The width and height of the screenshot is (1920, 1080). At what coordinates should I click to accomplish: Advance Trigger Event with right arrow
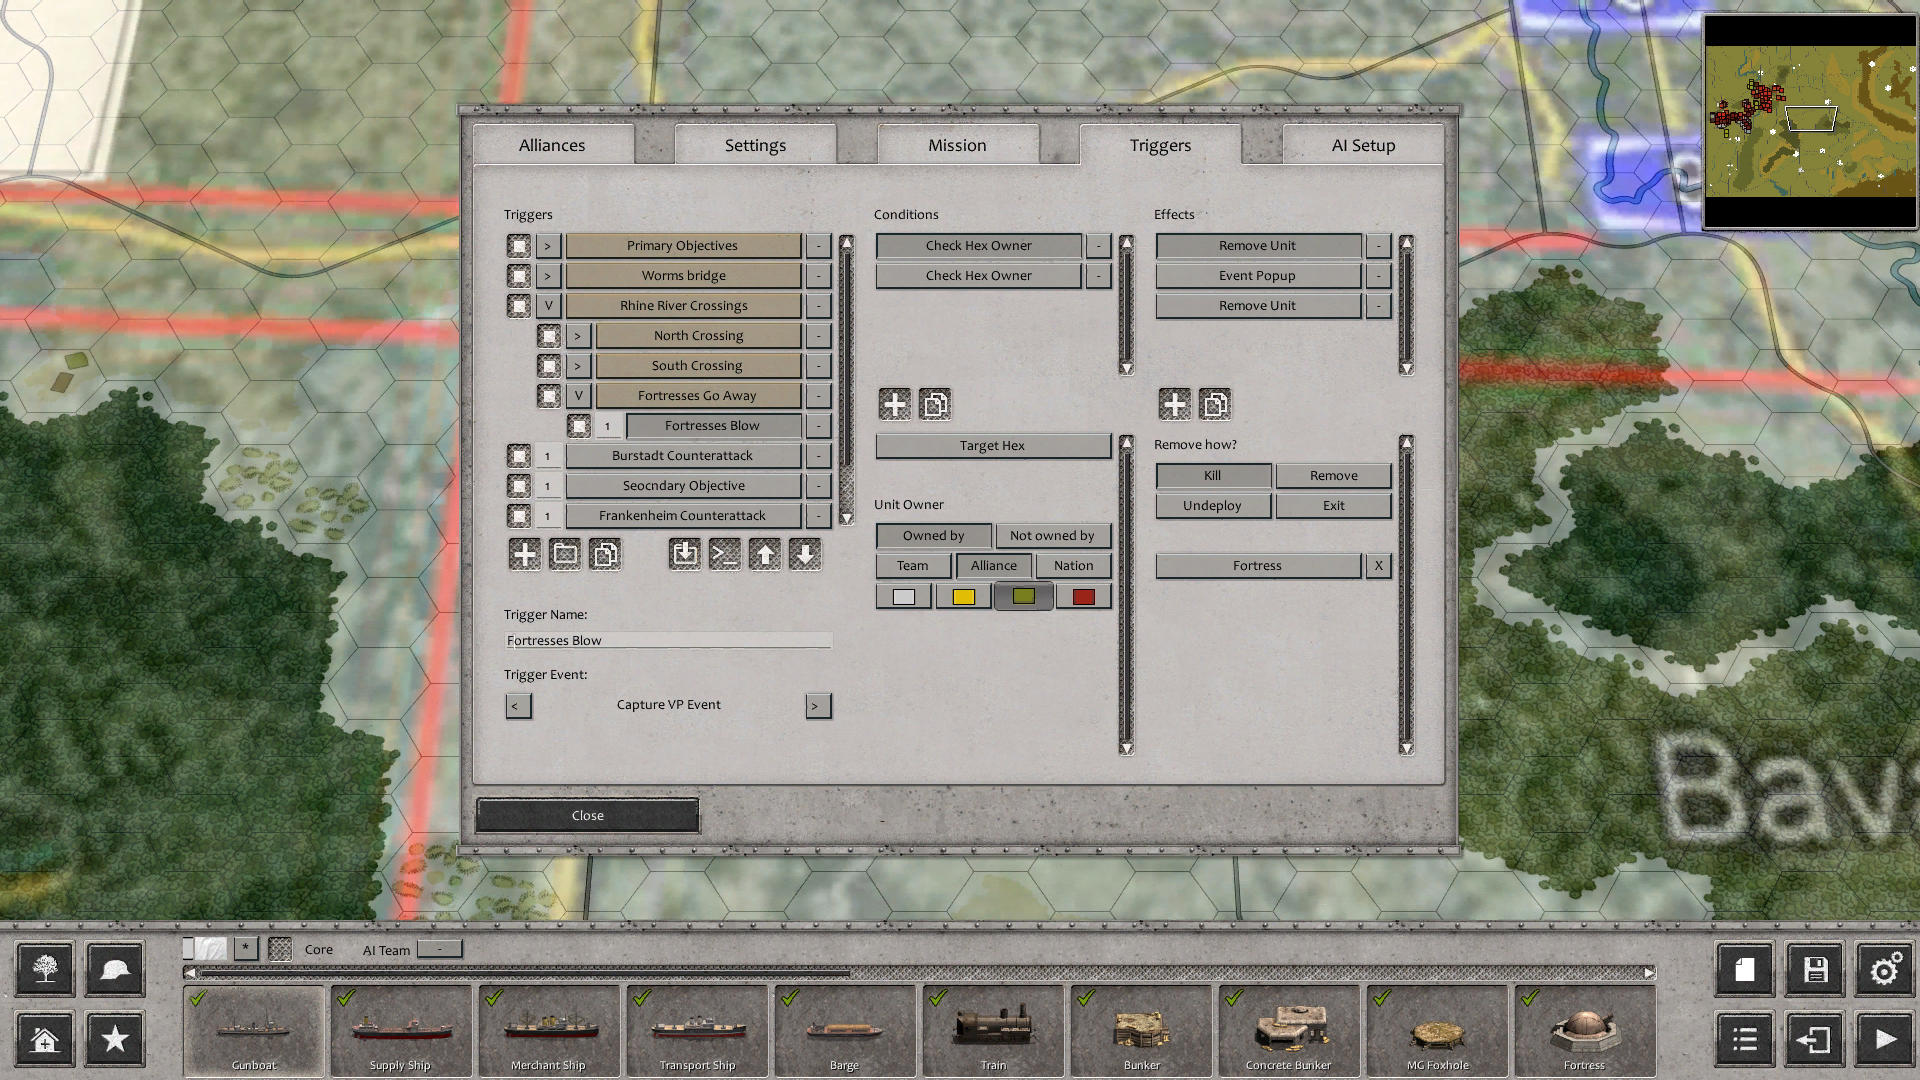818,705
